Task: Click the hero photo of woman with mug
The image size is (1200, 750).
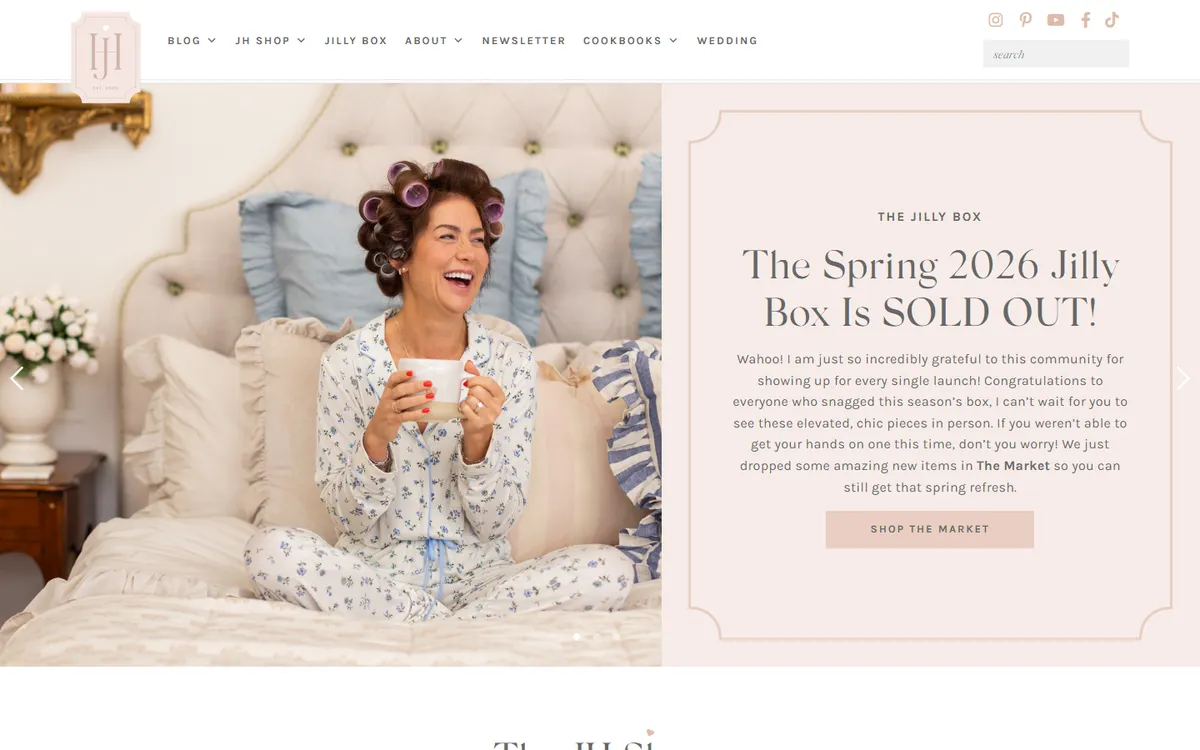Action: [330, 374]
